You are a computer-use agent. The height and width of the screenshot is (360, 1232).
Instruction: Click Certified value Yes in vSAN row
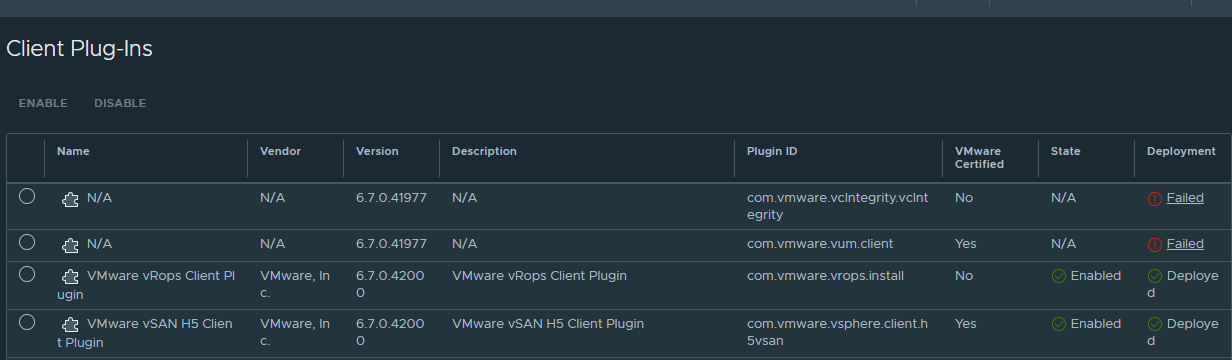966,324
